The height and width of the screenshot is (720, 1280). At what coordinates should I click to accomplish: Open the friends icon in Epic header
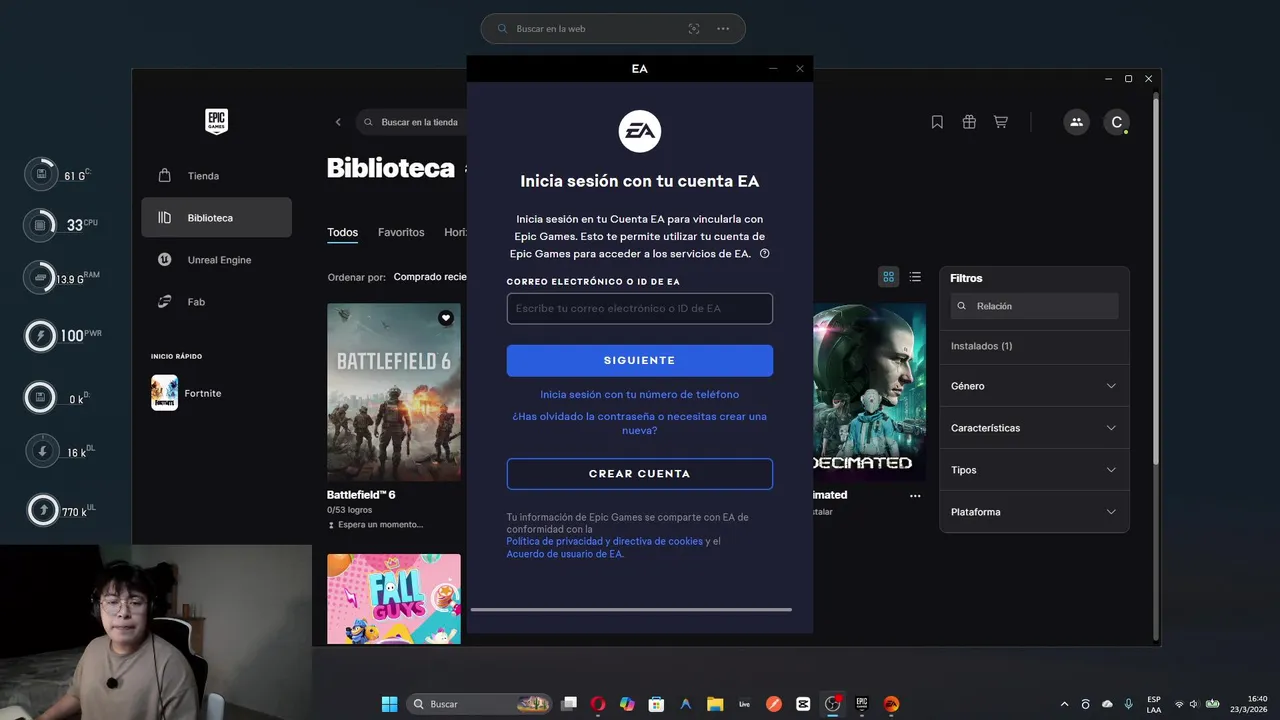[x=1076, y=122]
